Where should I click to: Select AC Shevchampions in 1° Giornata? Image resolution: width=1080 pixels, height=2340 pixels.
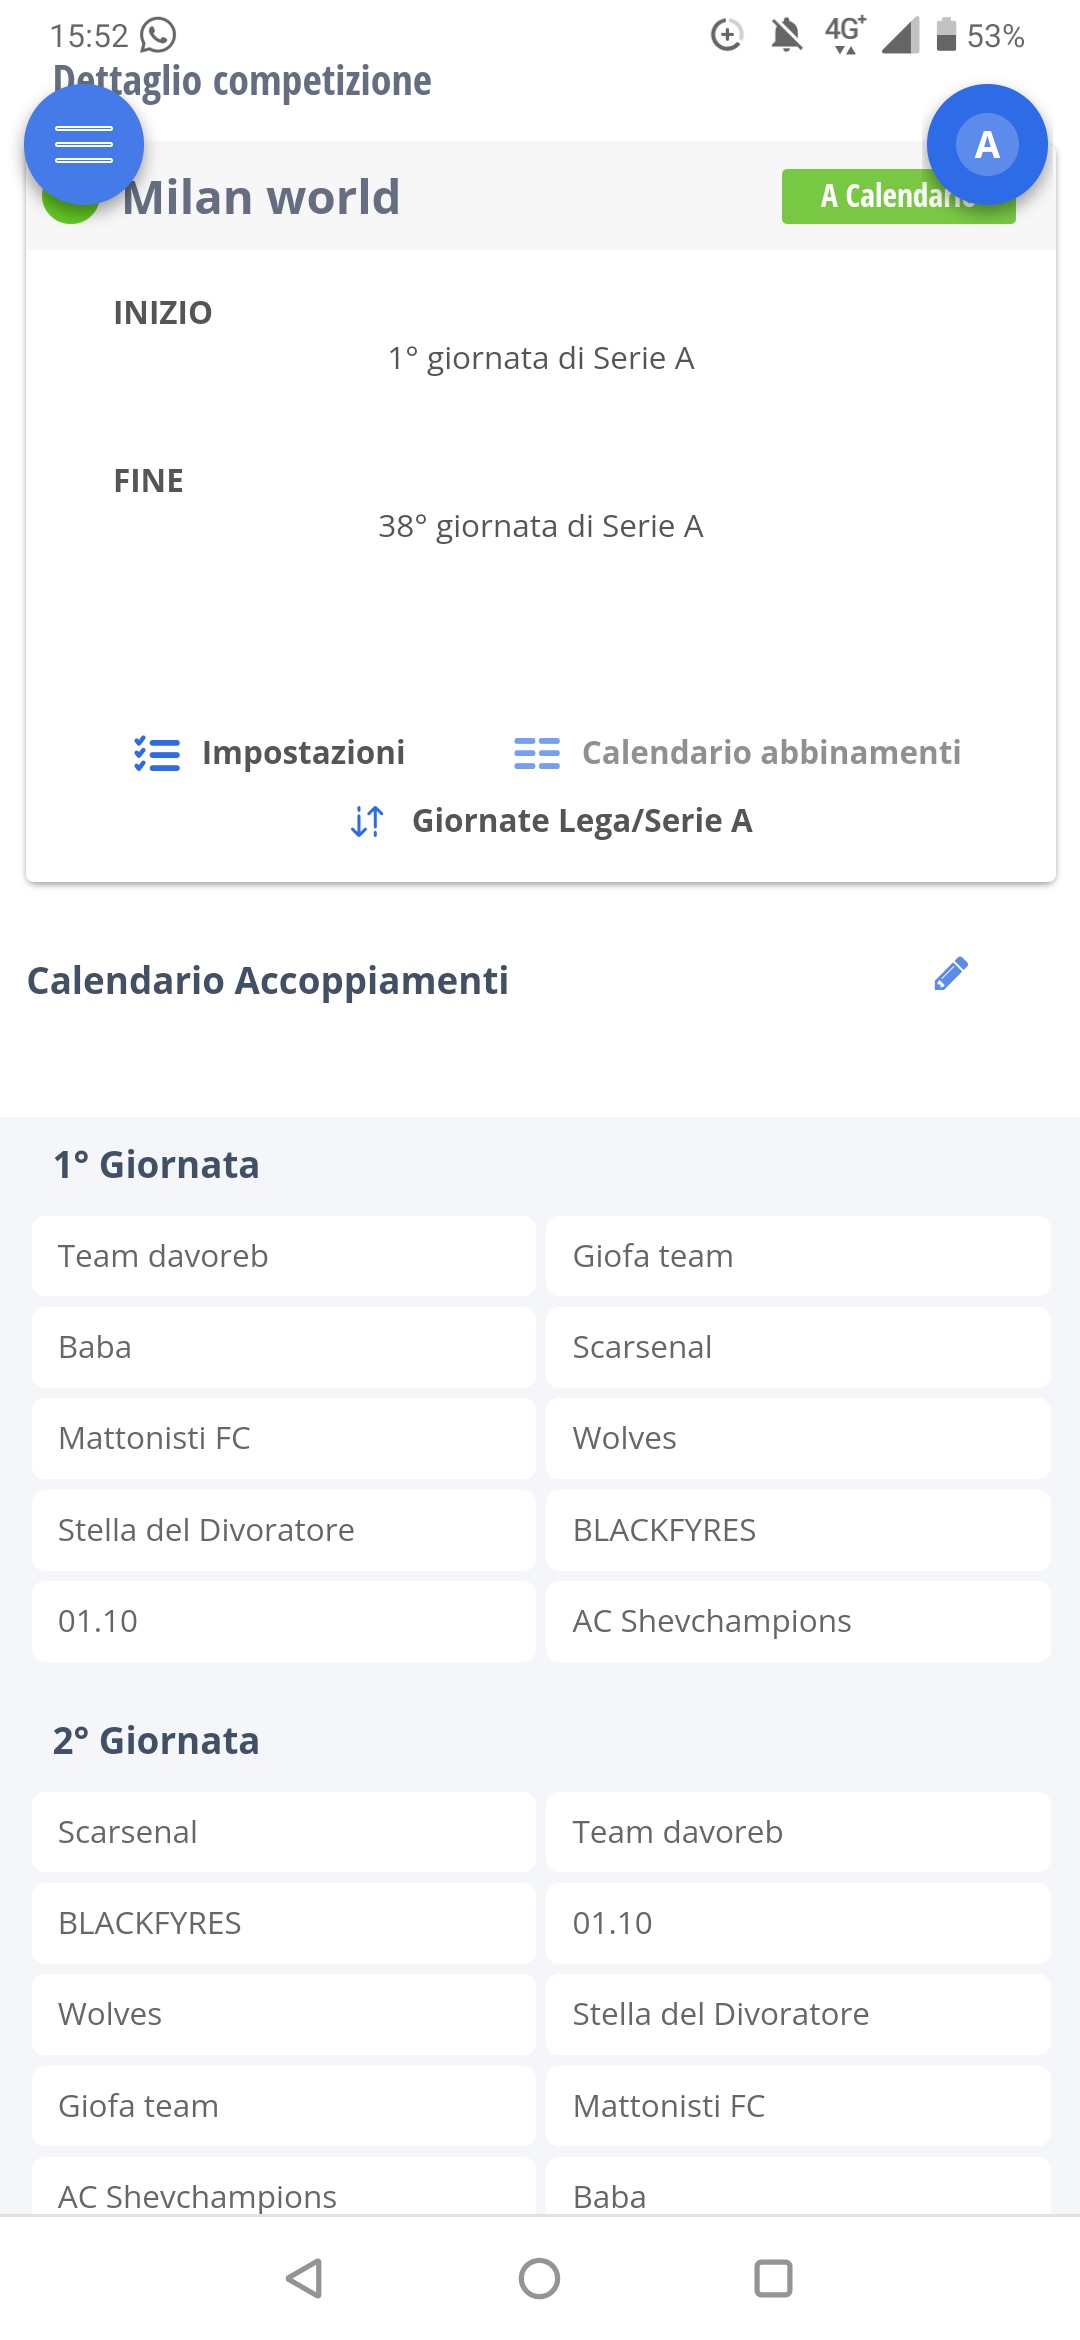tap(798, 1621)
